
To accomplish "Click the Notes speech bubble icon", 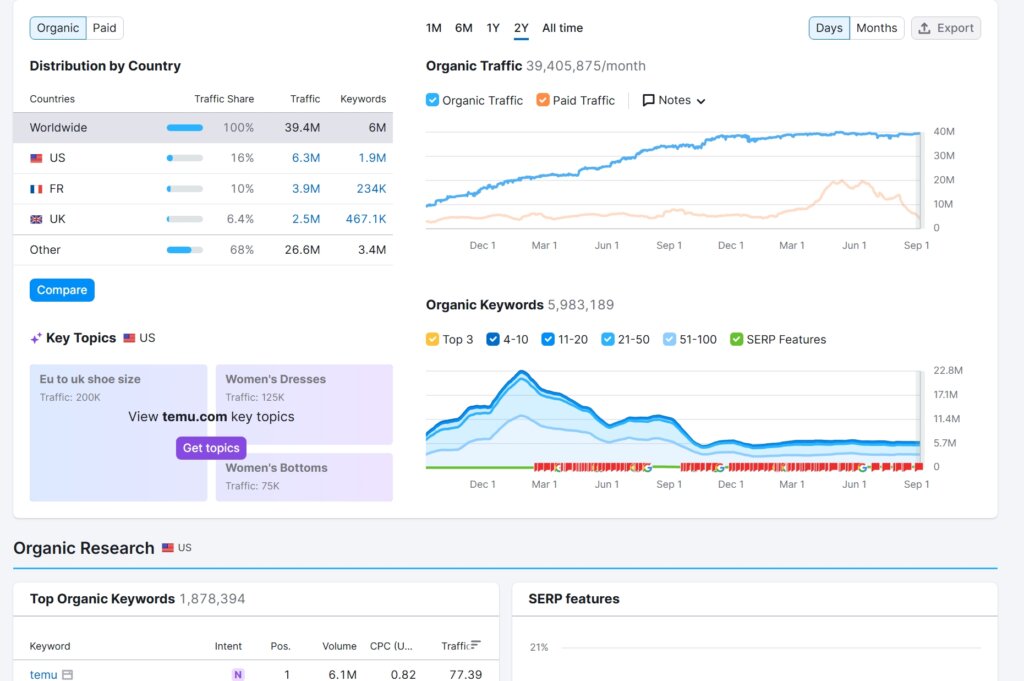I will tap(648, 100).
